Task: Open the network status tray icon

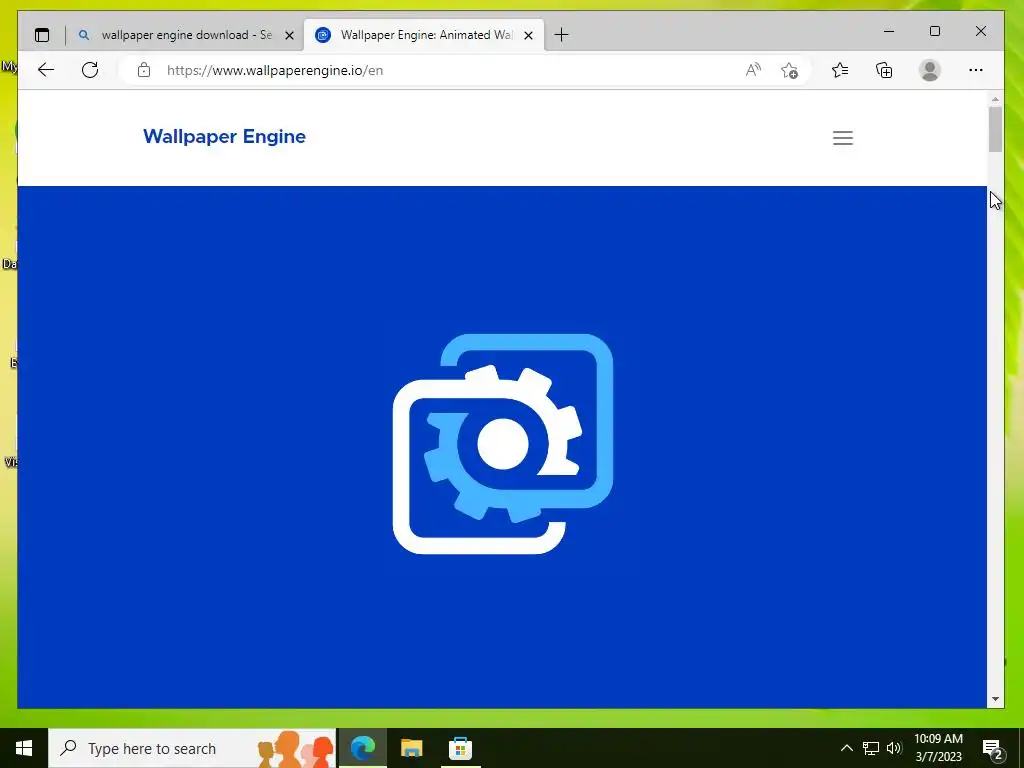Action: (x=871, y=748)
